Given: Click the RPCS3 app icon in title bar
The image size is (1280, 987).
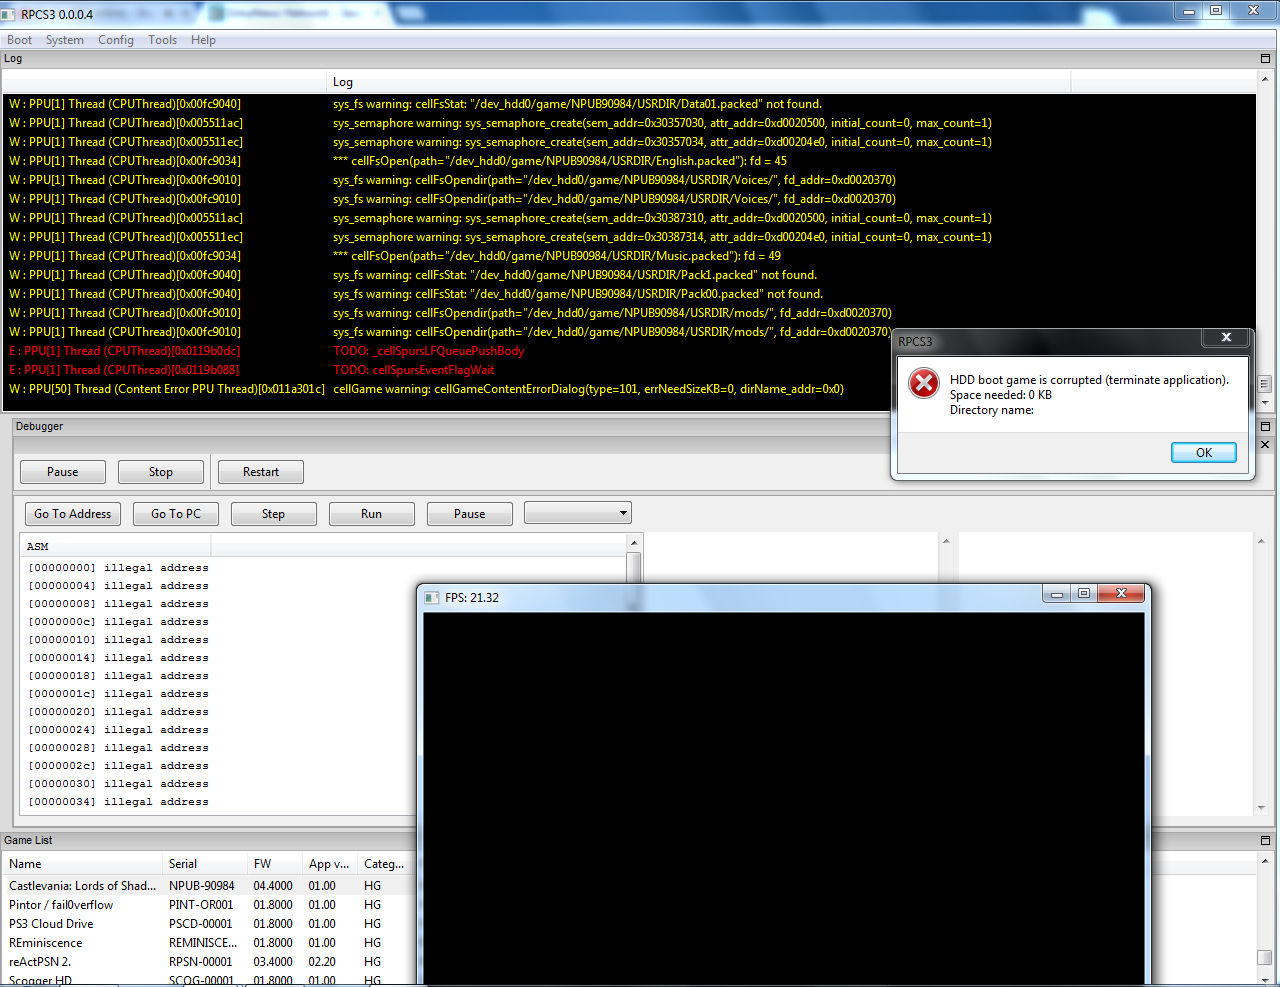Looking at the screenshot, I should click(x=9, y=15).
